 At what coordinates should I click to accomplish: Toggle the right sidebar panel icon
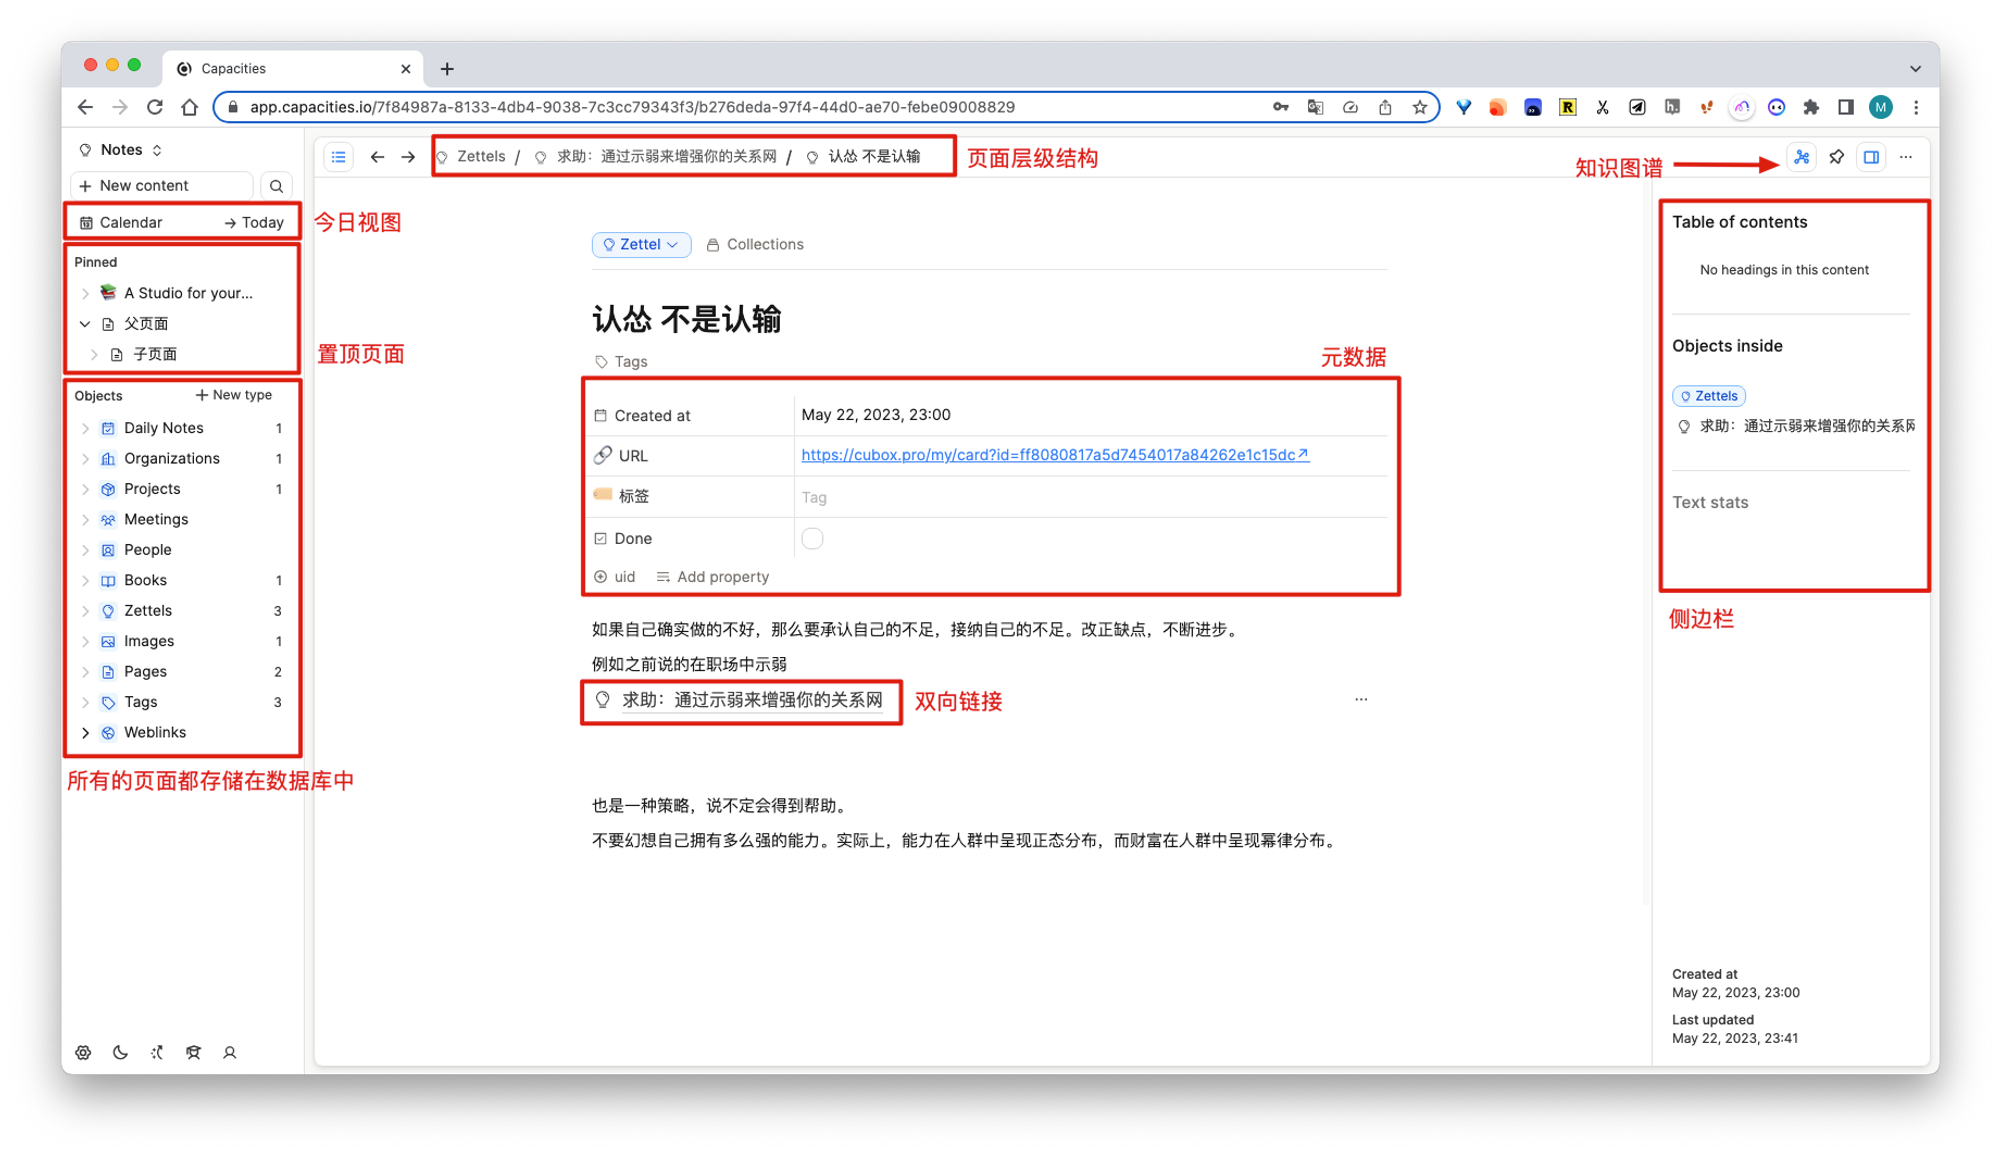(x=1871, y=157)
